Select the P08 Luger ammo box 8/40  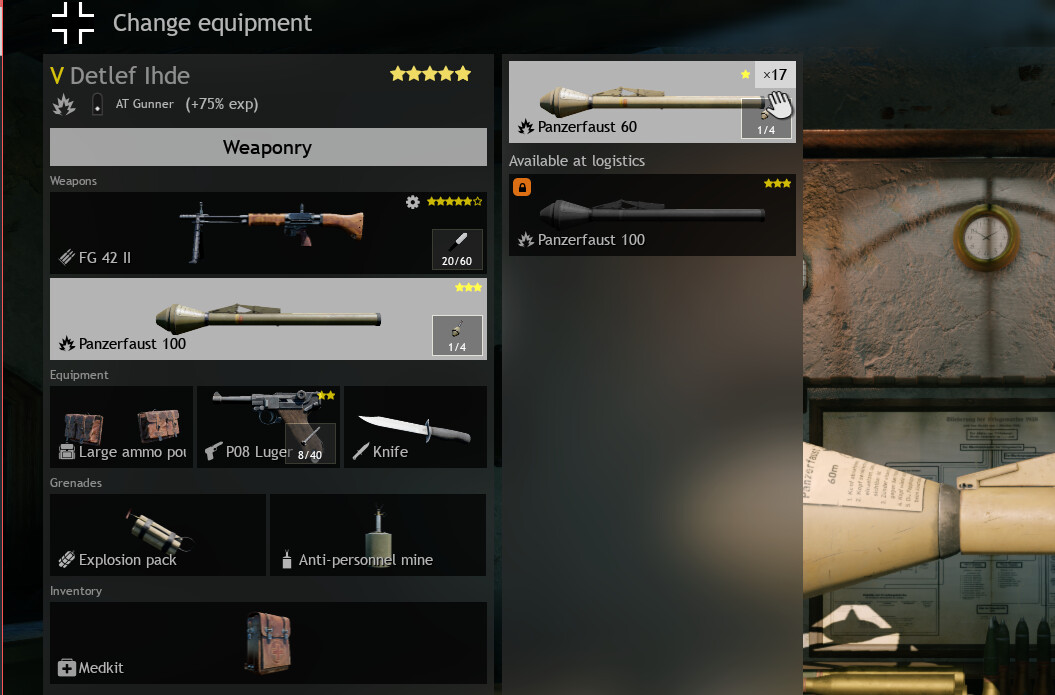(x=310, y=443)
